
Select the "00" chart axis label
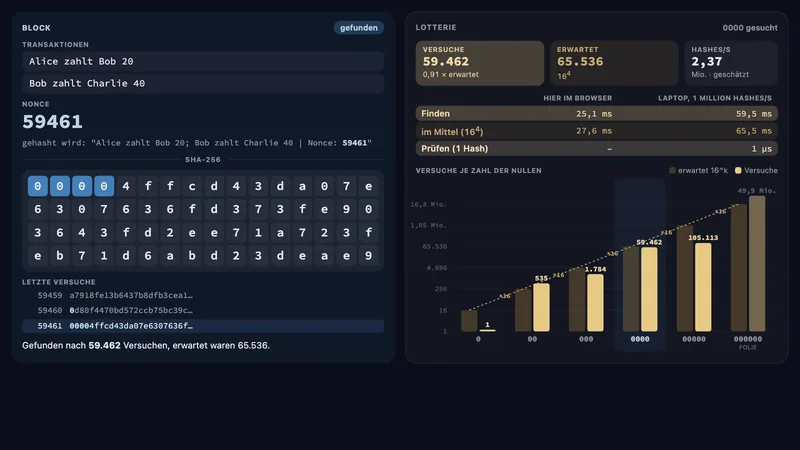click(x=532, y=339)
